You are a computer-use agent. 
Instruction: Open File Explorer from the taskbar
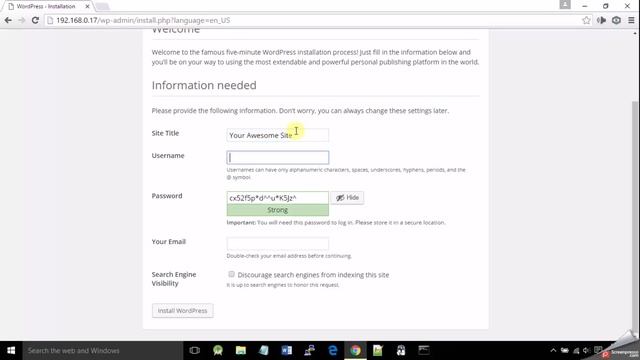click(x=241, y=350)
